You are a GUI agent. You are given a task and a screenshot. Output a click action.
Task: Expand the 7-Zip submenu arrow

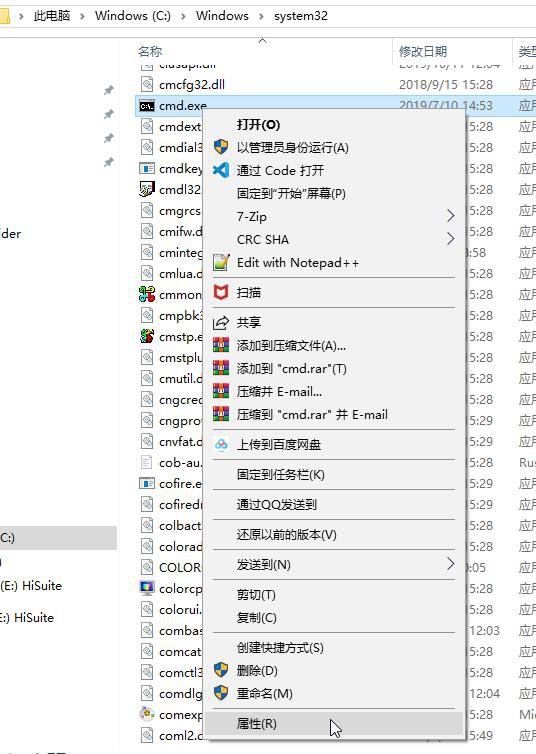coord(450,216)
